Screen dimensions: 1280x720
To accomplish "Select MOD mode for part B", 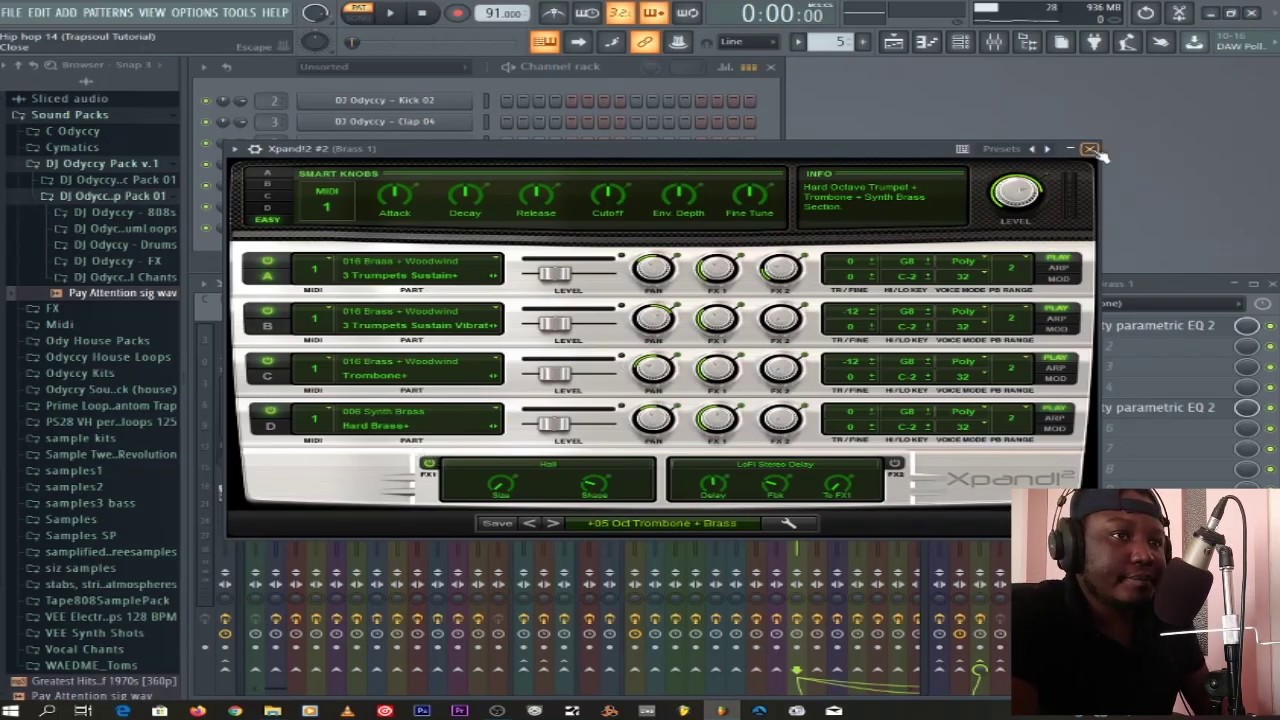I will coord(1056,328).
